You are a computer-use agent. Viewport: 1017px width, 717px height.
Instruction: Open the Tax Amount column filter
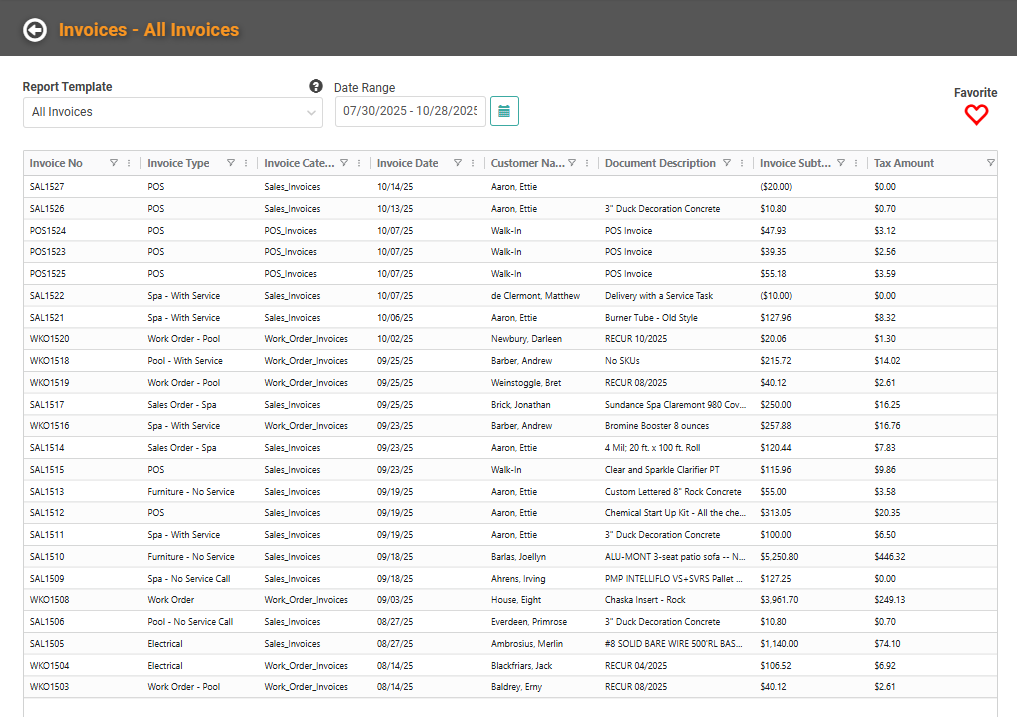[990, 163]
